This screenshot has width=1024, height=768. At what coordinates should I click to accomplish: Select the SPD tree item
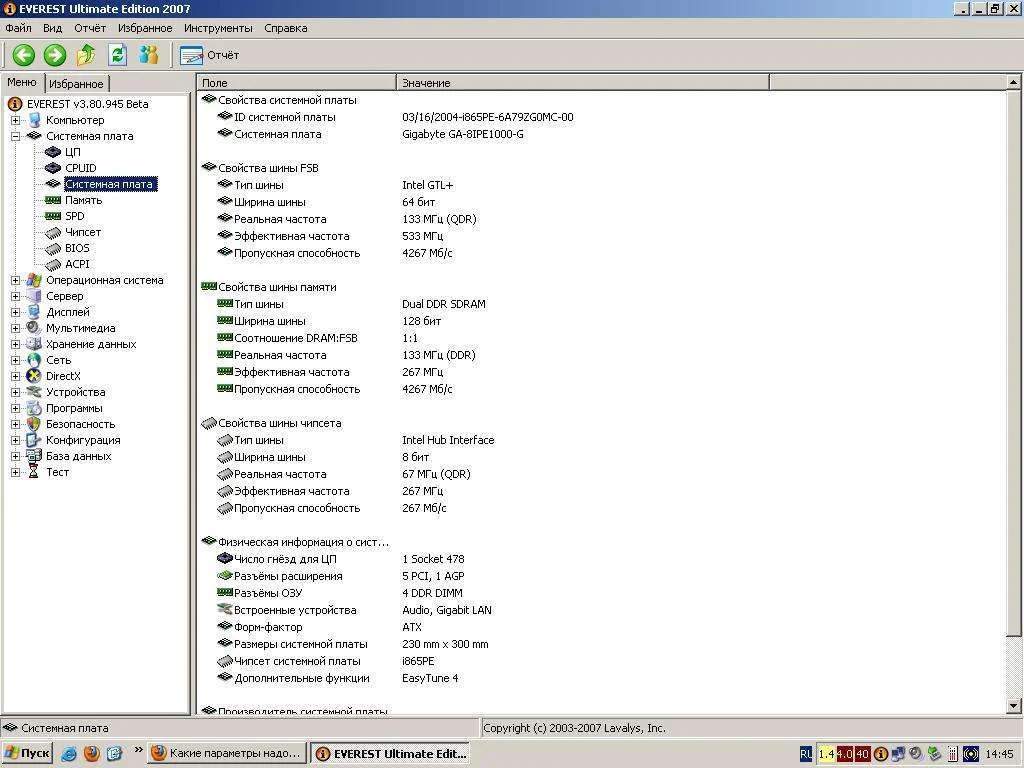coord(74,216)
